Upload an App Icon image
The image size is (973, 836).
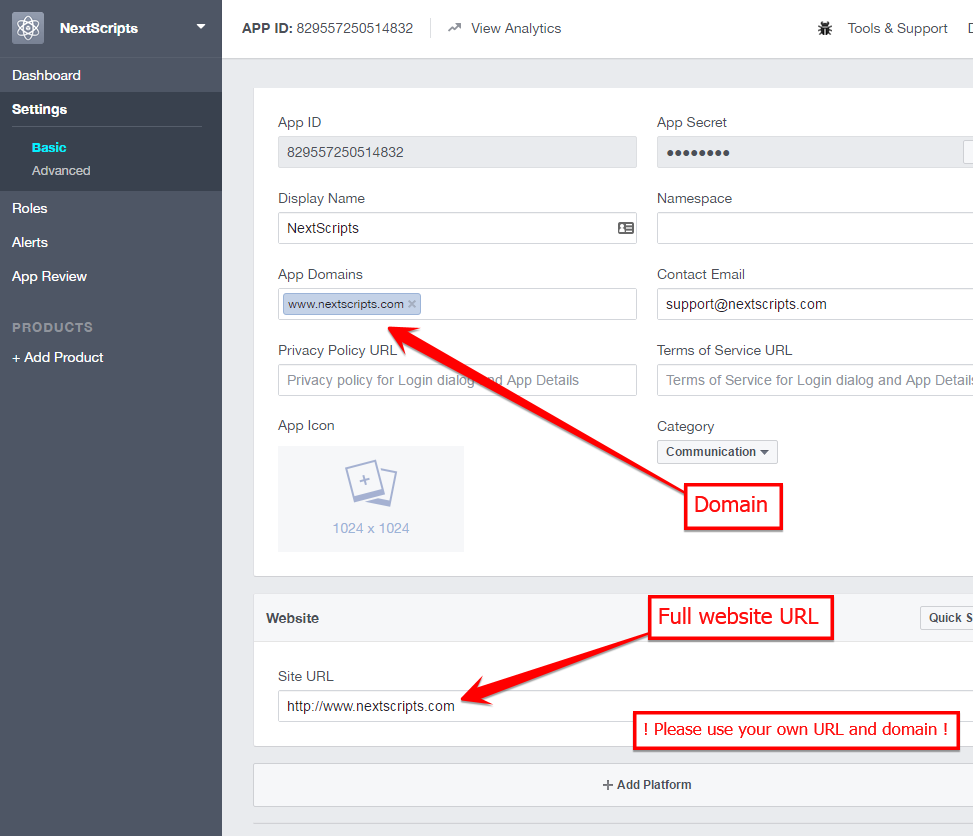pos(370,498)
